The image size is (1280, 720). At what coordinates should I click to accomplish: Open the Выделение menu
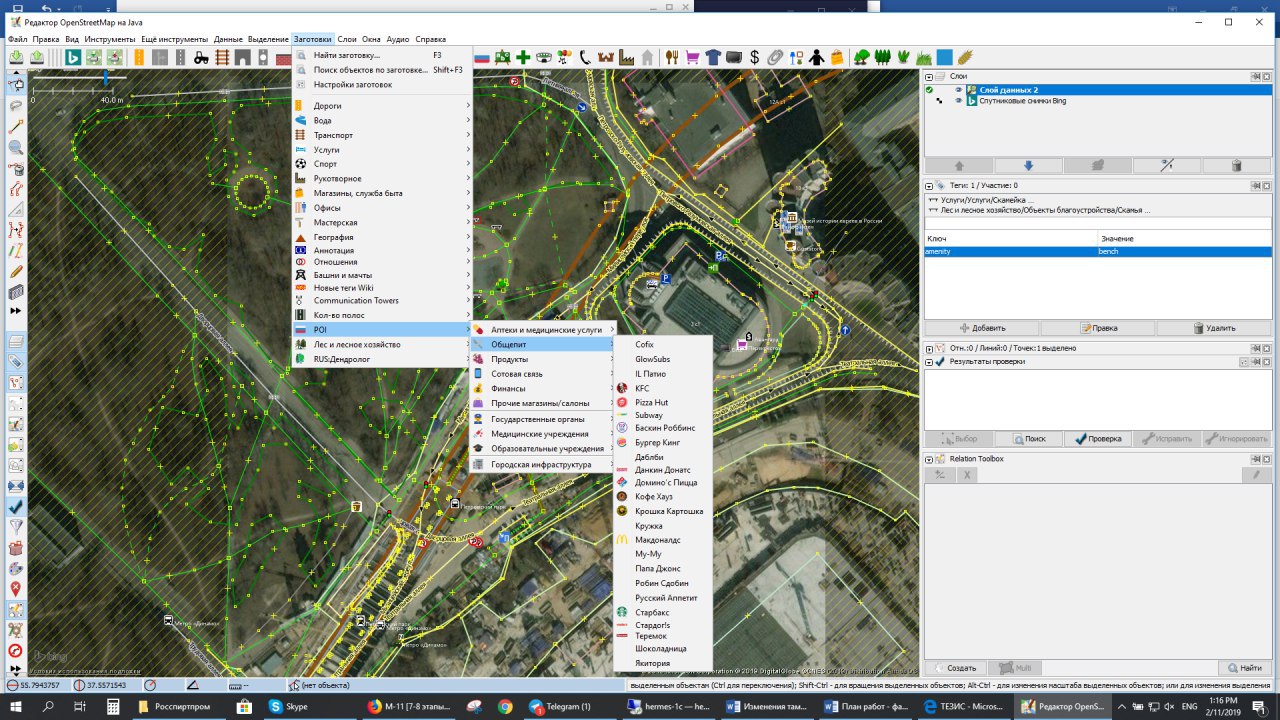(268, 39)
